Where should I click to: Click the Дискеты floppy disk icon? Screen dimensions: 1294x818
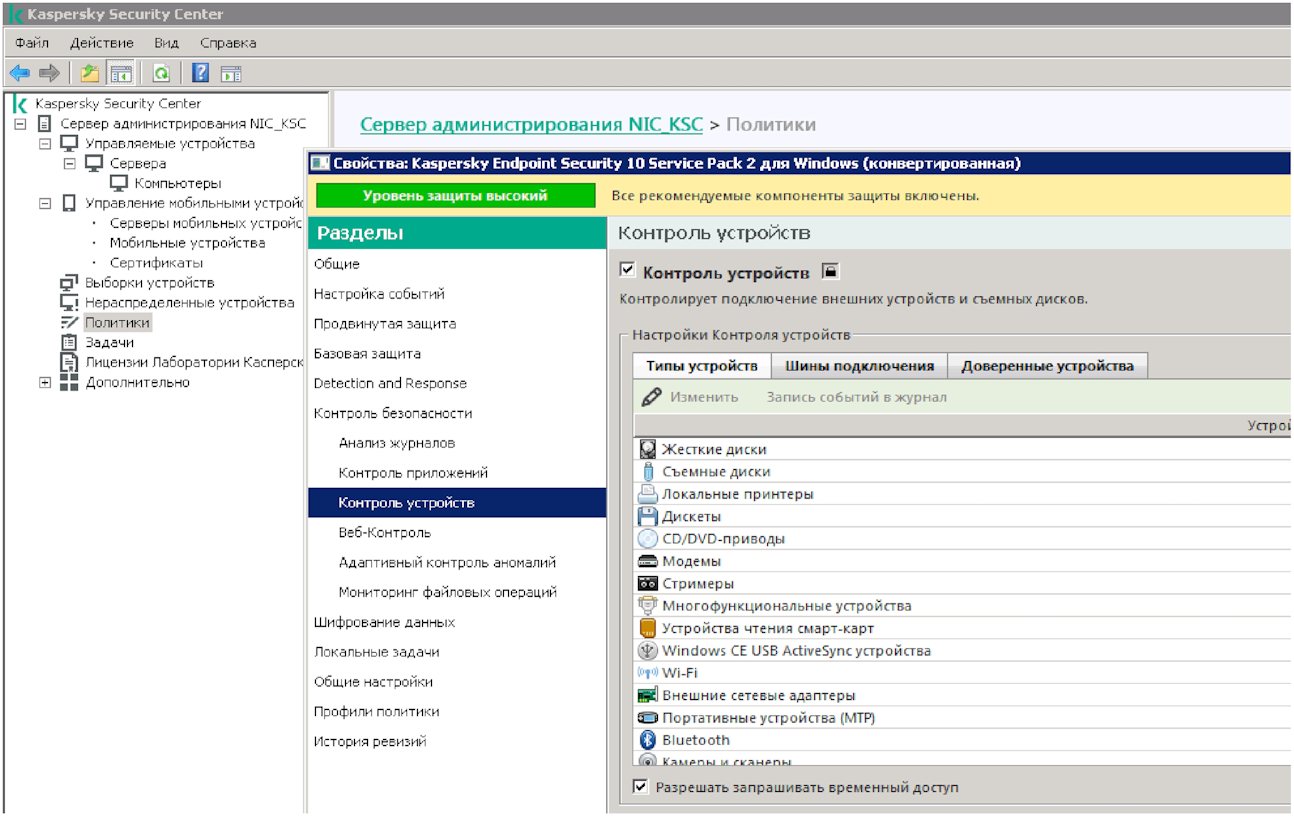(648, 517)
